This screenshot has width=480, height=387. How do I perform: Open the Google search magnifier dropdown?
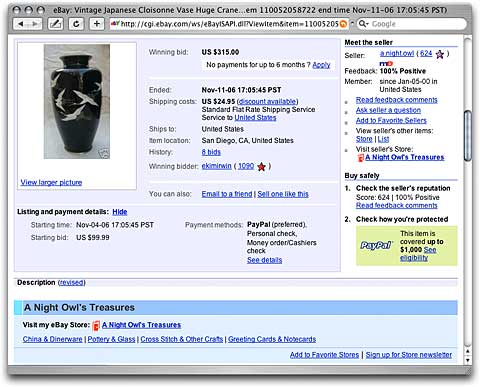pos(363,24)
